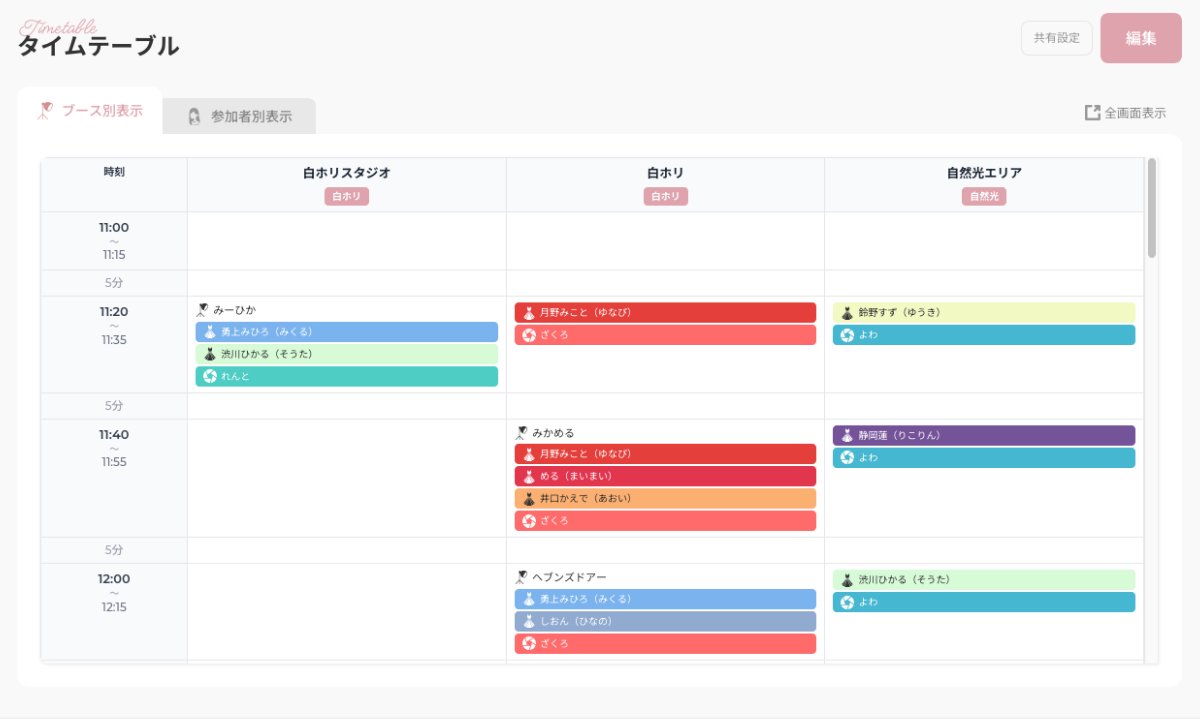The image size is (1200, 720).
Task: Open 共有設定 sharing settings
Action: tap(1056, 38)
